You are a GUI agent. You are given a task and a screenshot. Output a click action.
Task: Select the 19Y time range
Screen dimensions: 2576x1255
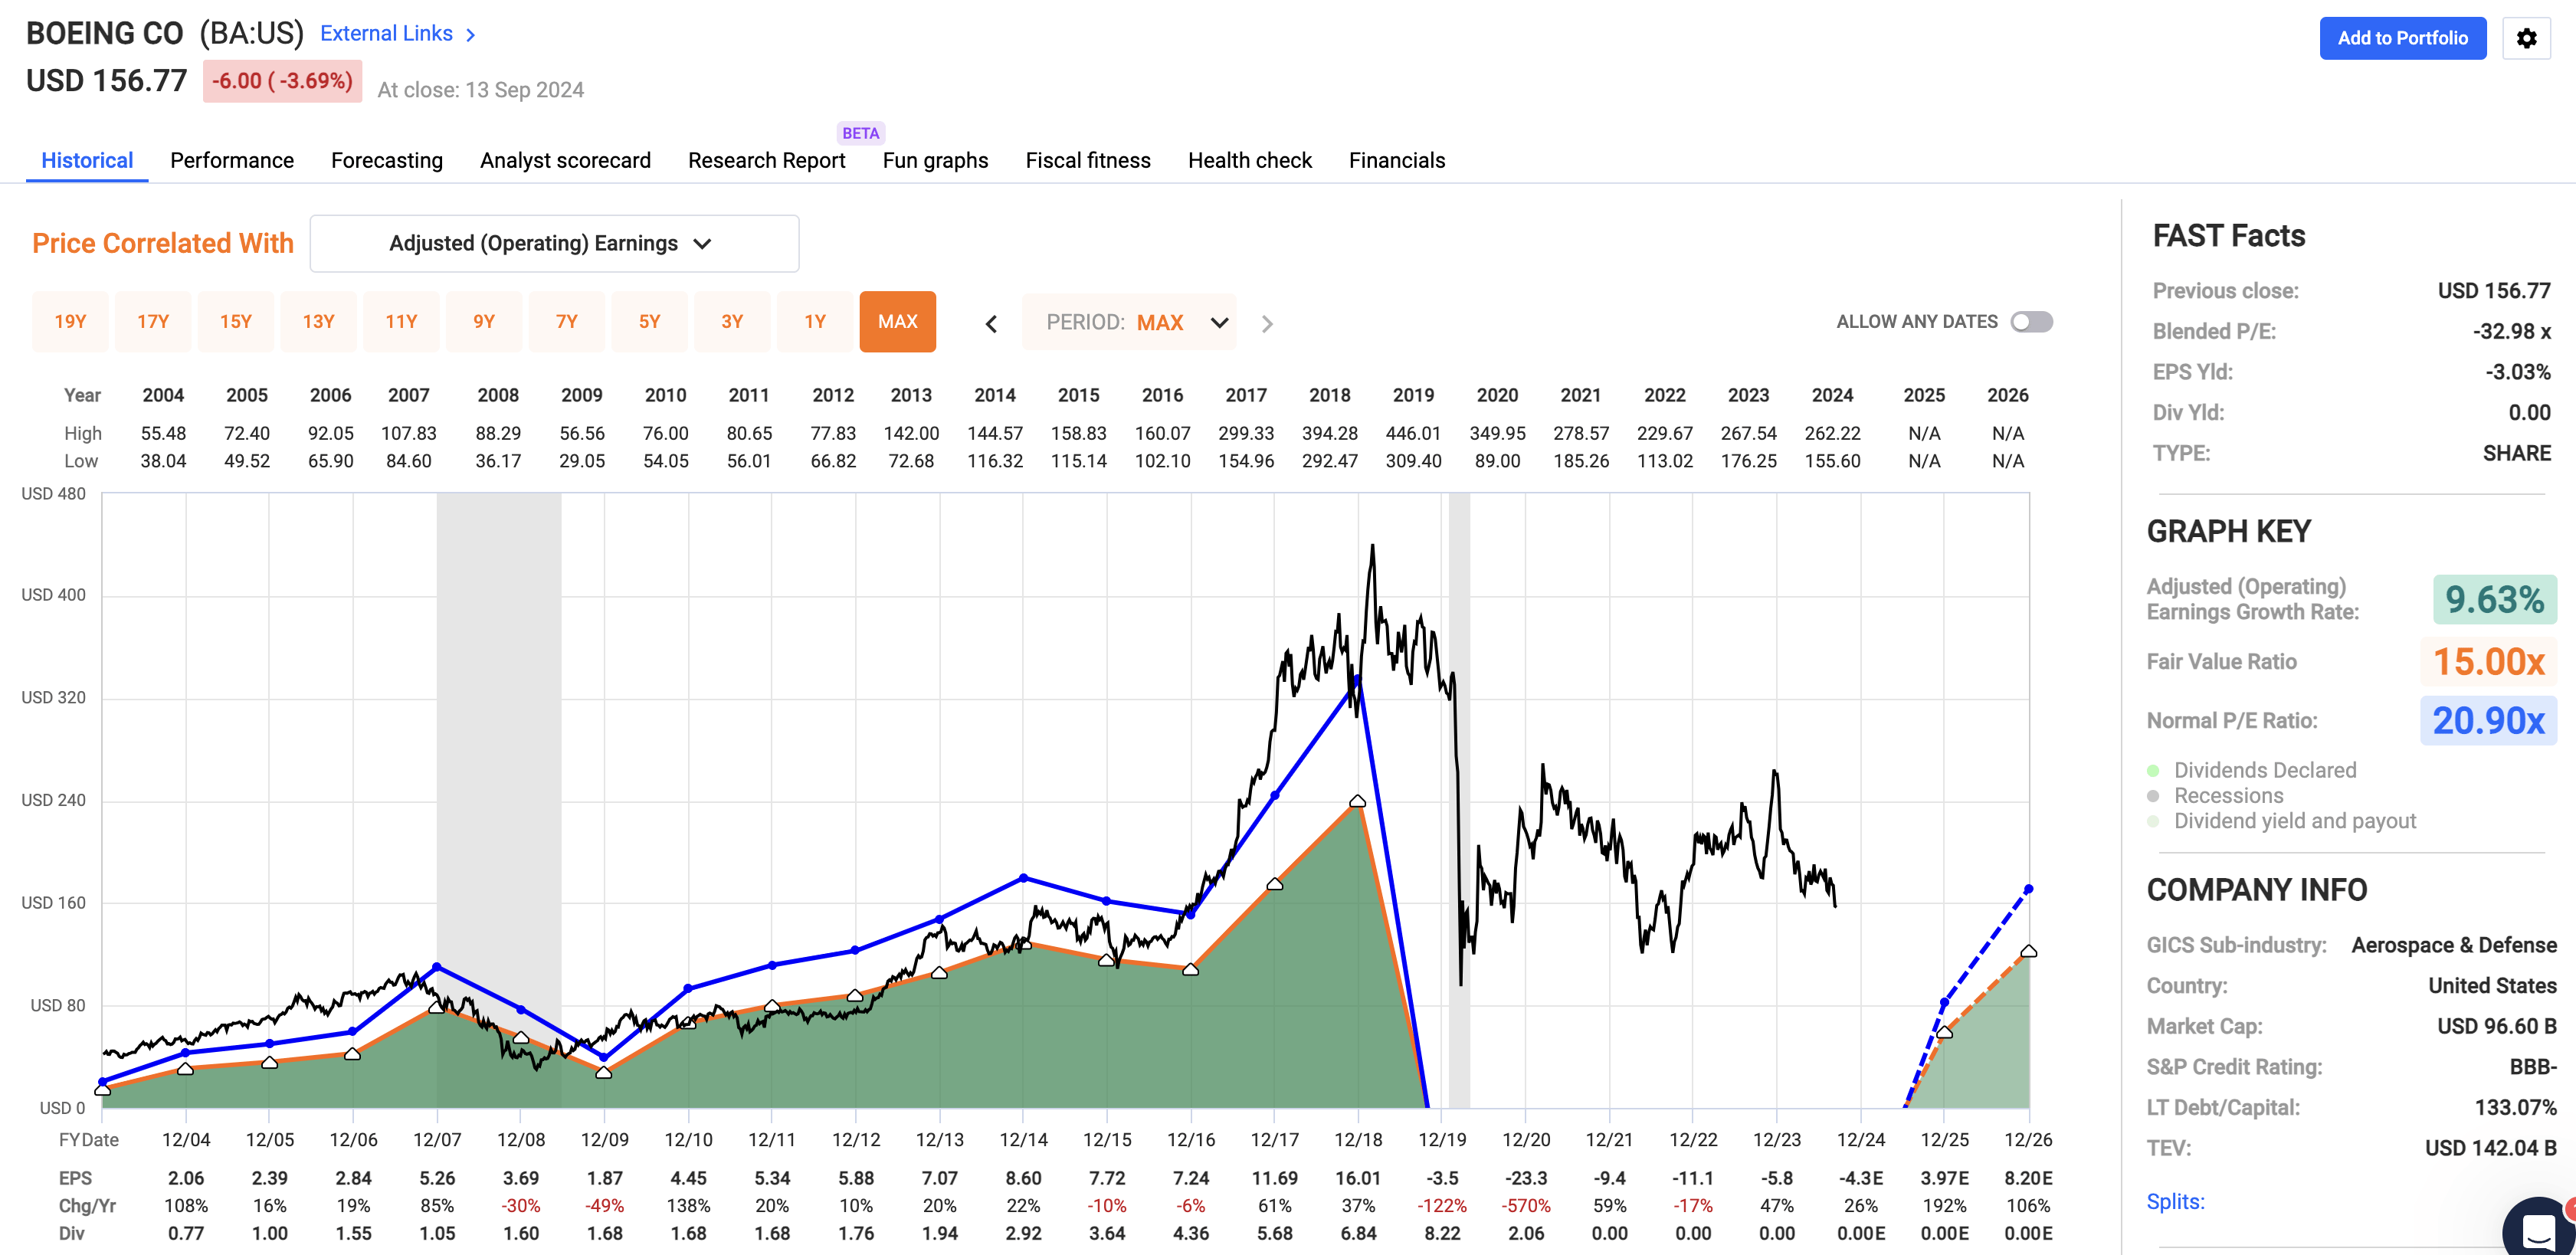click(x=70, y=322)
